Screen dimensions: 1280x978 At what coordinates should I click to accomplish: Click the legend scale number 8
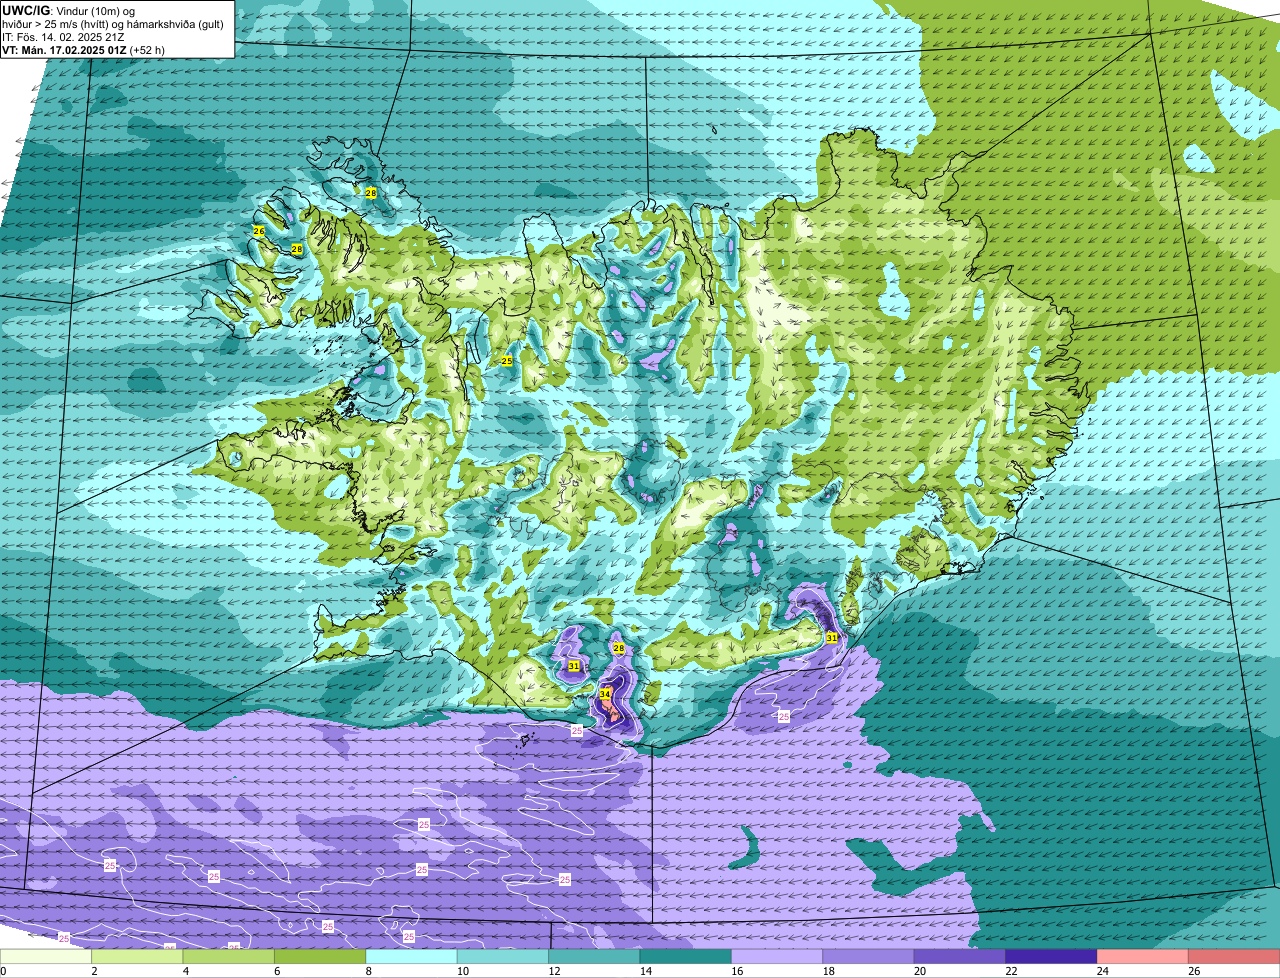368,971
